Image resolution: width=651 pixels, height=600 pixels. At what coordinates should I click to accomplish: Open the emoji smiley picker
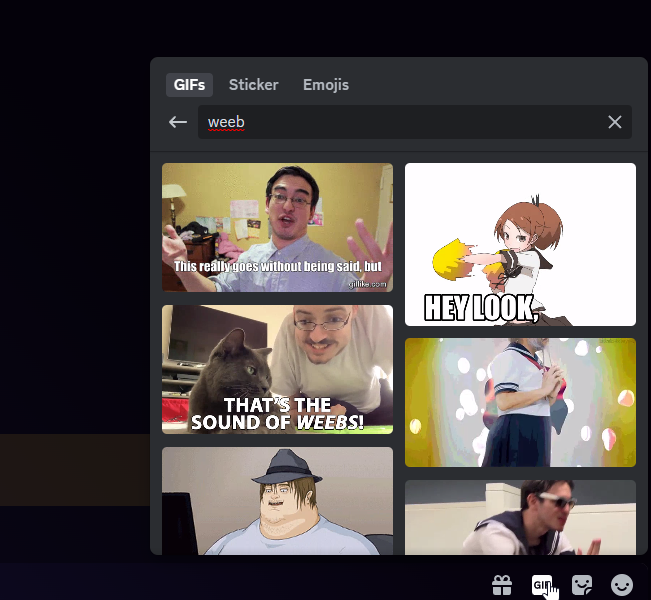pos(622,584)
